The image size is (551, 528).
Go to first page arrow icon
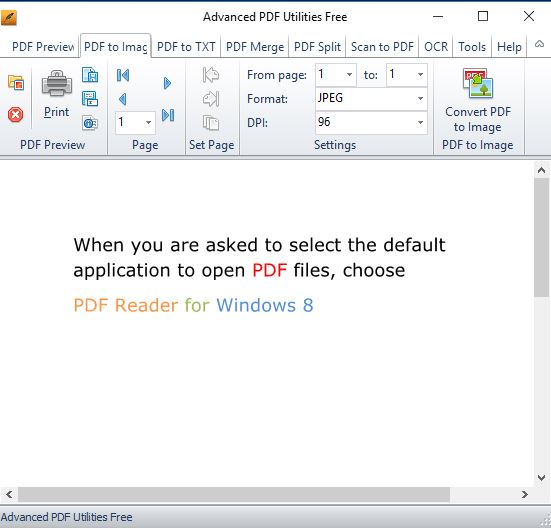[123, 75]
